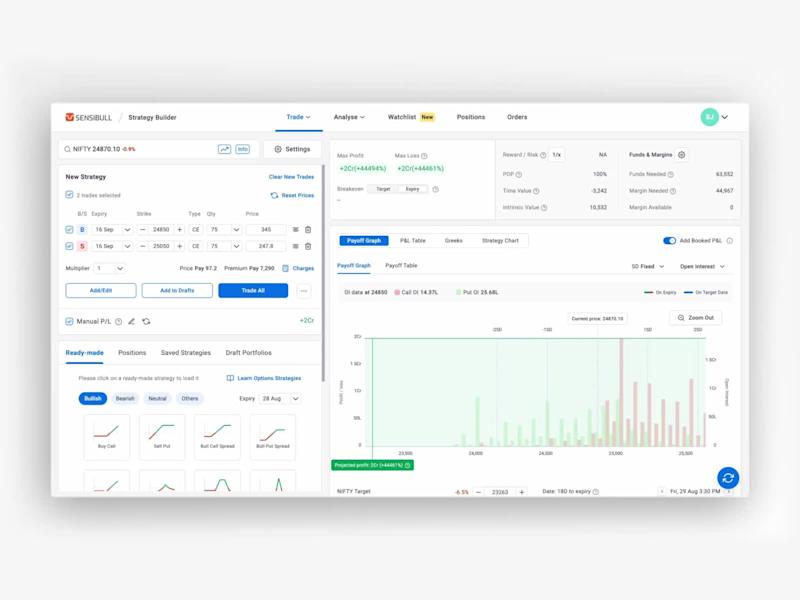The image size is (800, 600).
Task: Click the Time Value help icon
Action: [536, 191]
